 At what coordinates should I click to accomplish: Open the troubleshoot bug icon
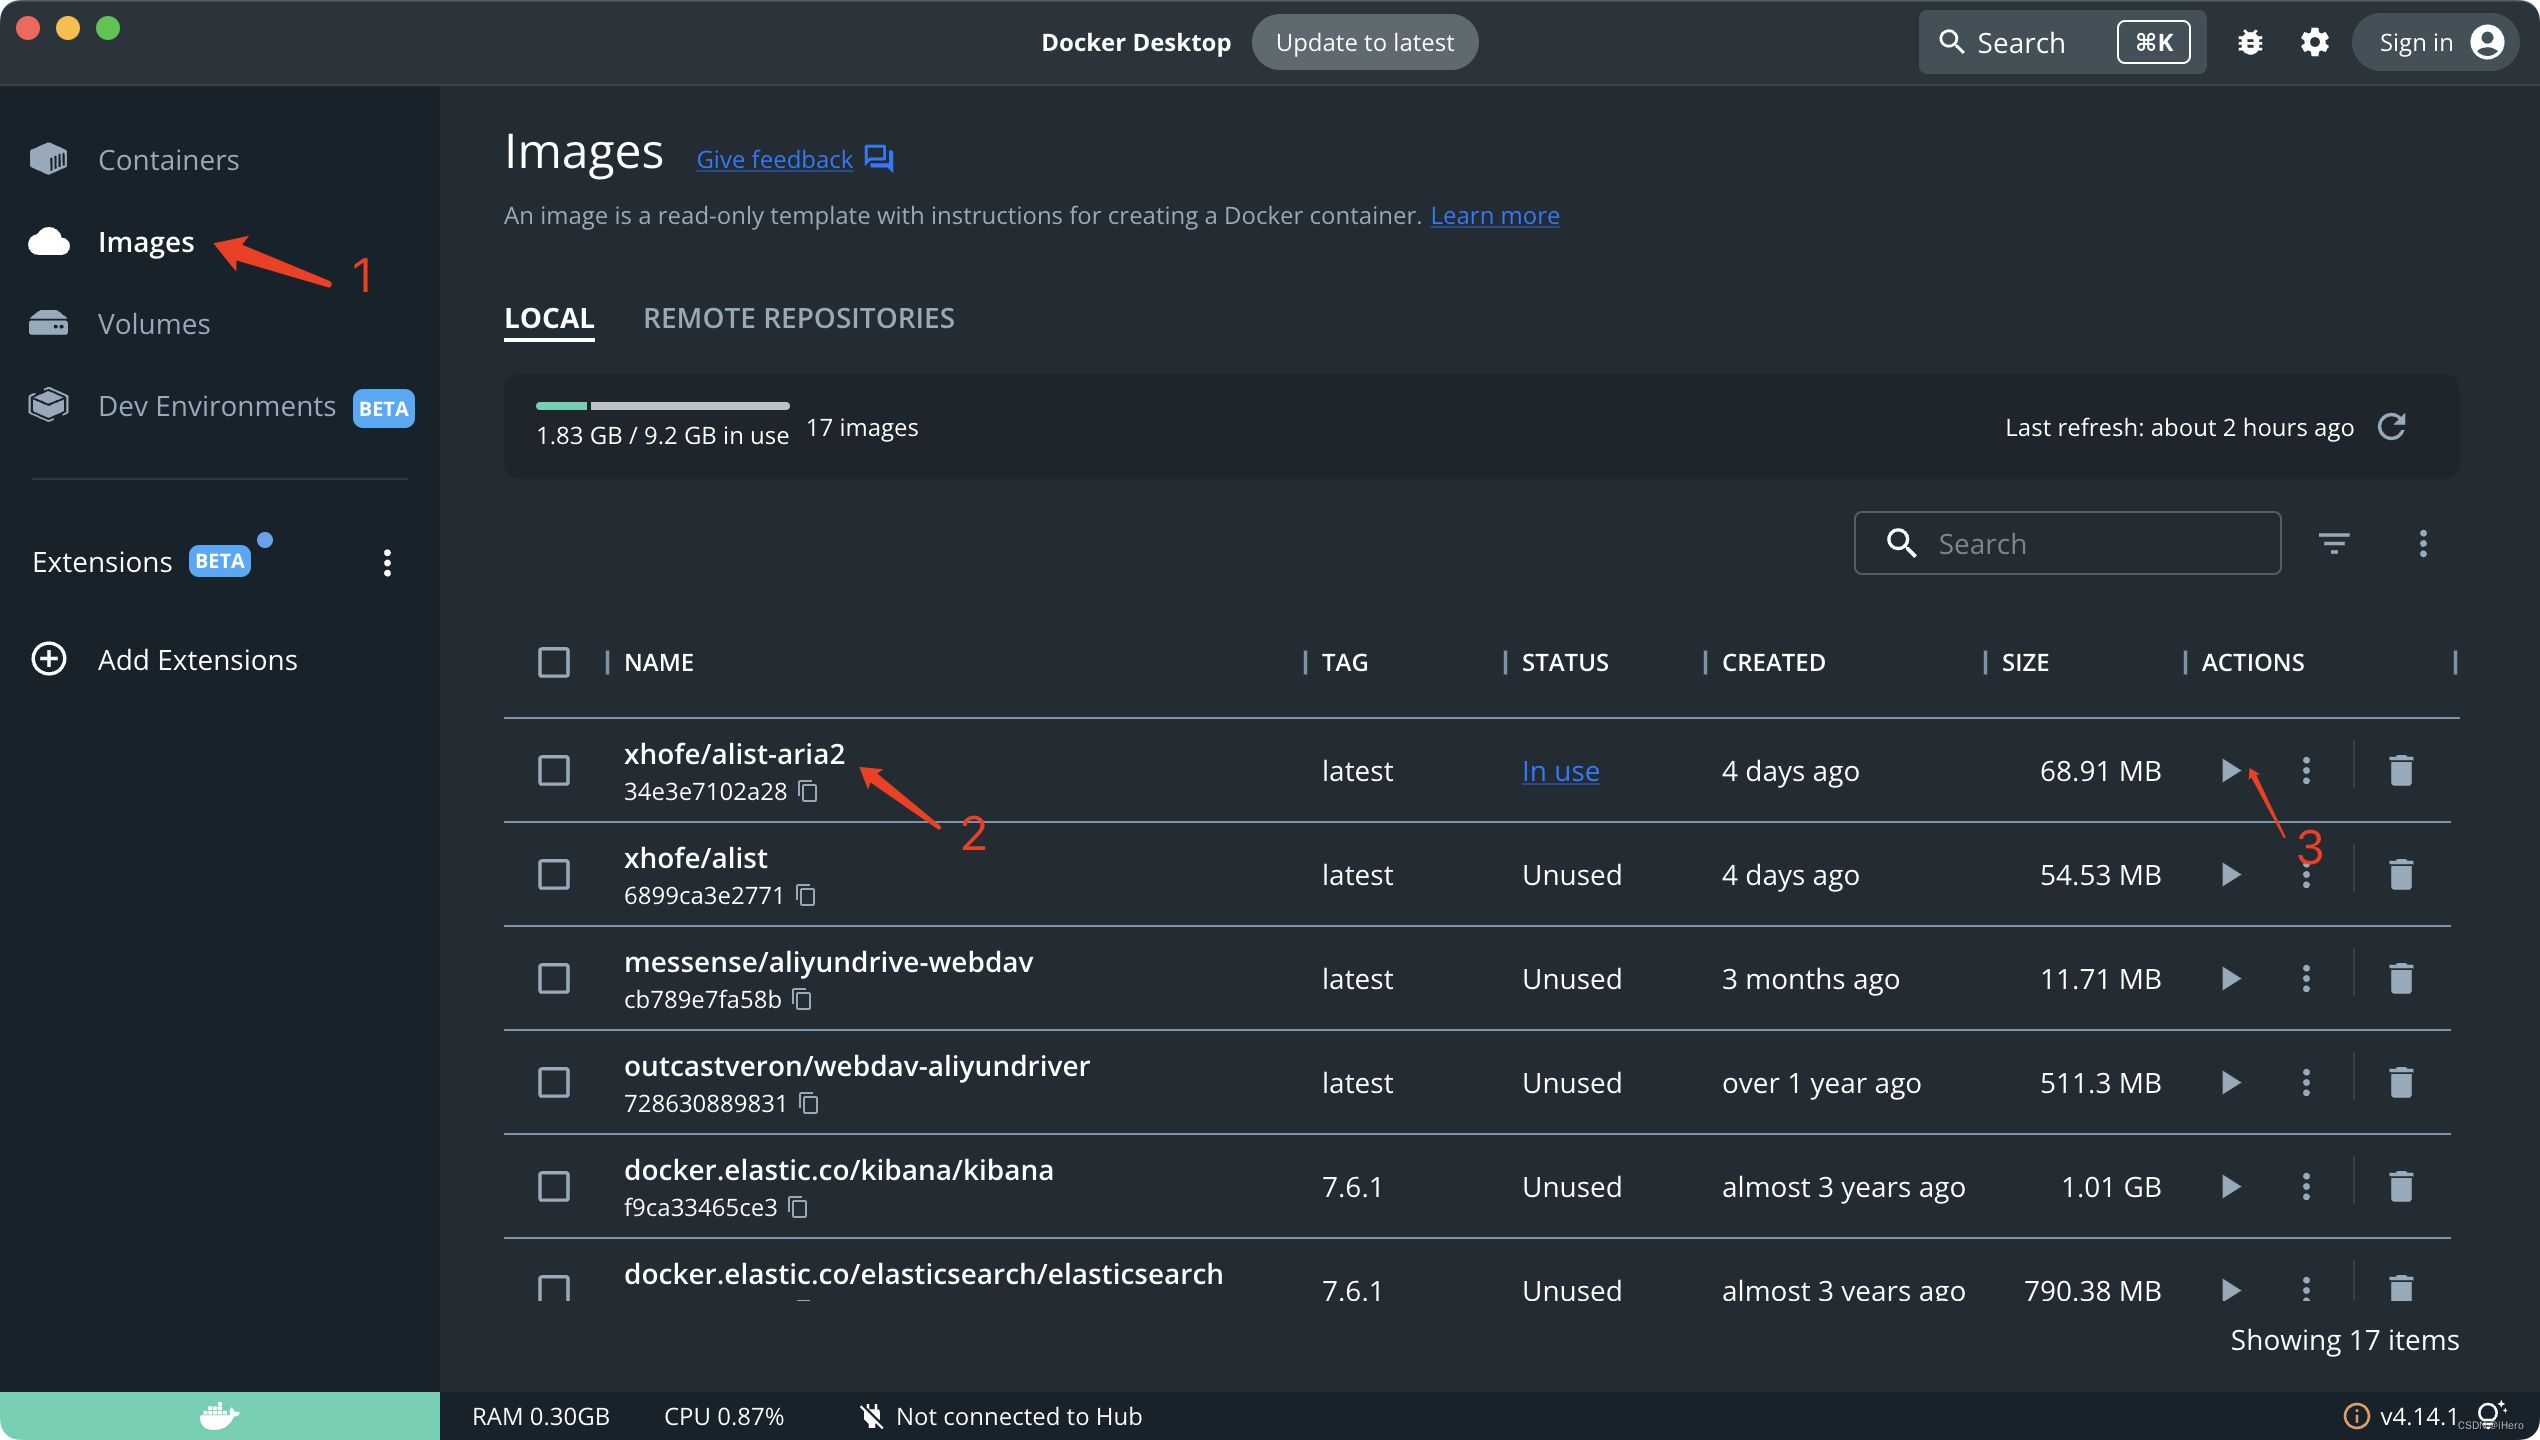tap(2250, 42)
